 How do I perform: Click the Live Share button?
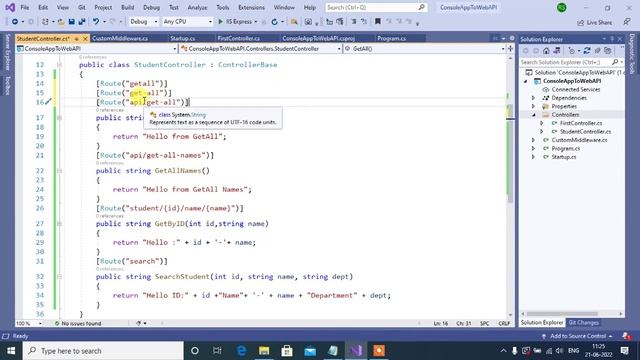coord(594,22)
